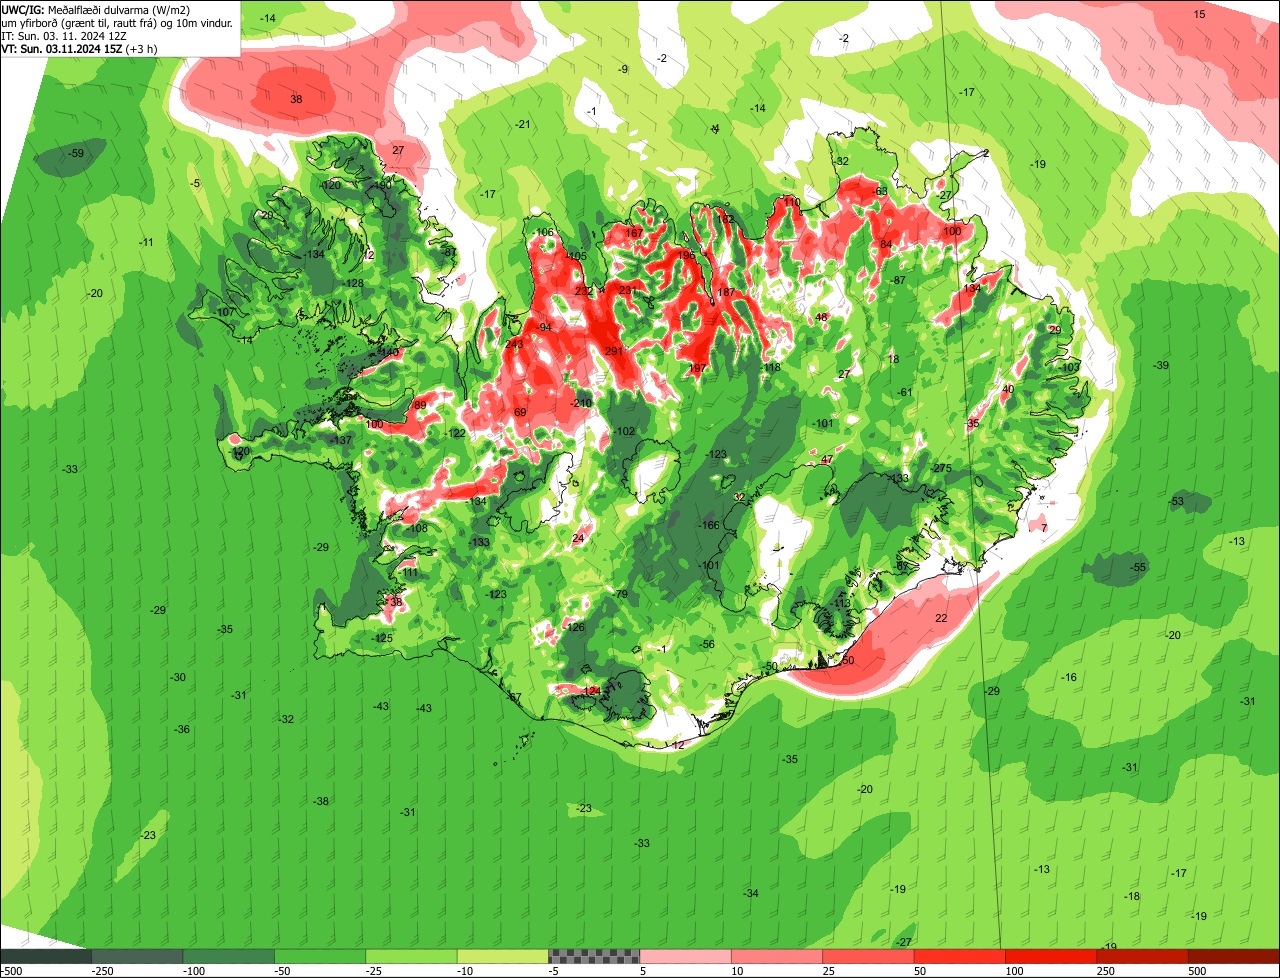This screenshot has height=978, width=1280.
Task: Click the map value '197'
Action: coord(698,369)
